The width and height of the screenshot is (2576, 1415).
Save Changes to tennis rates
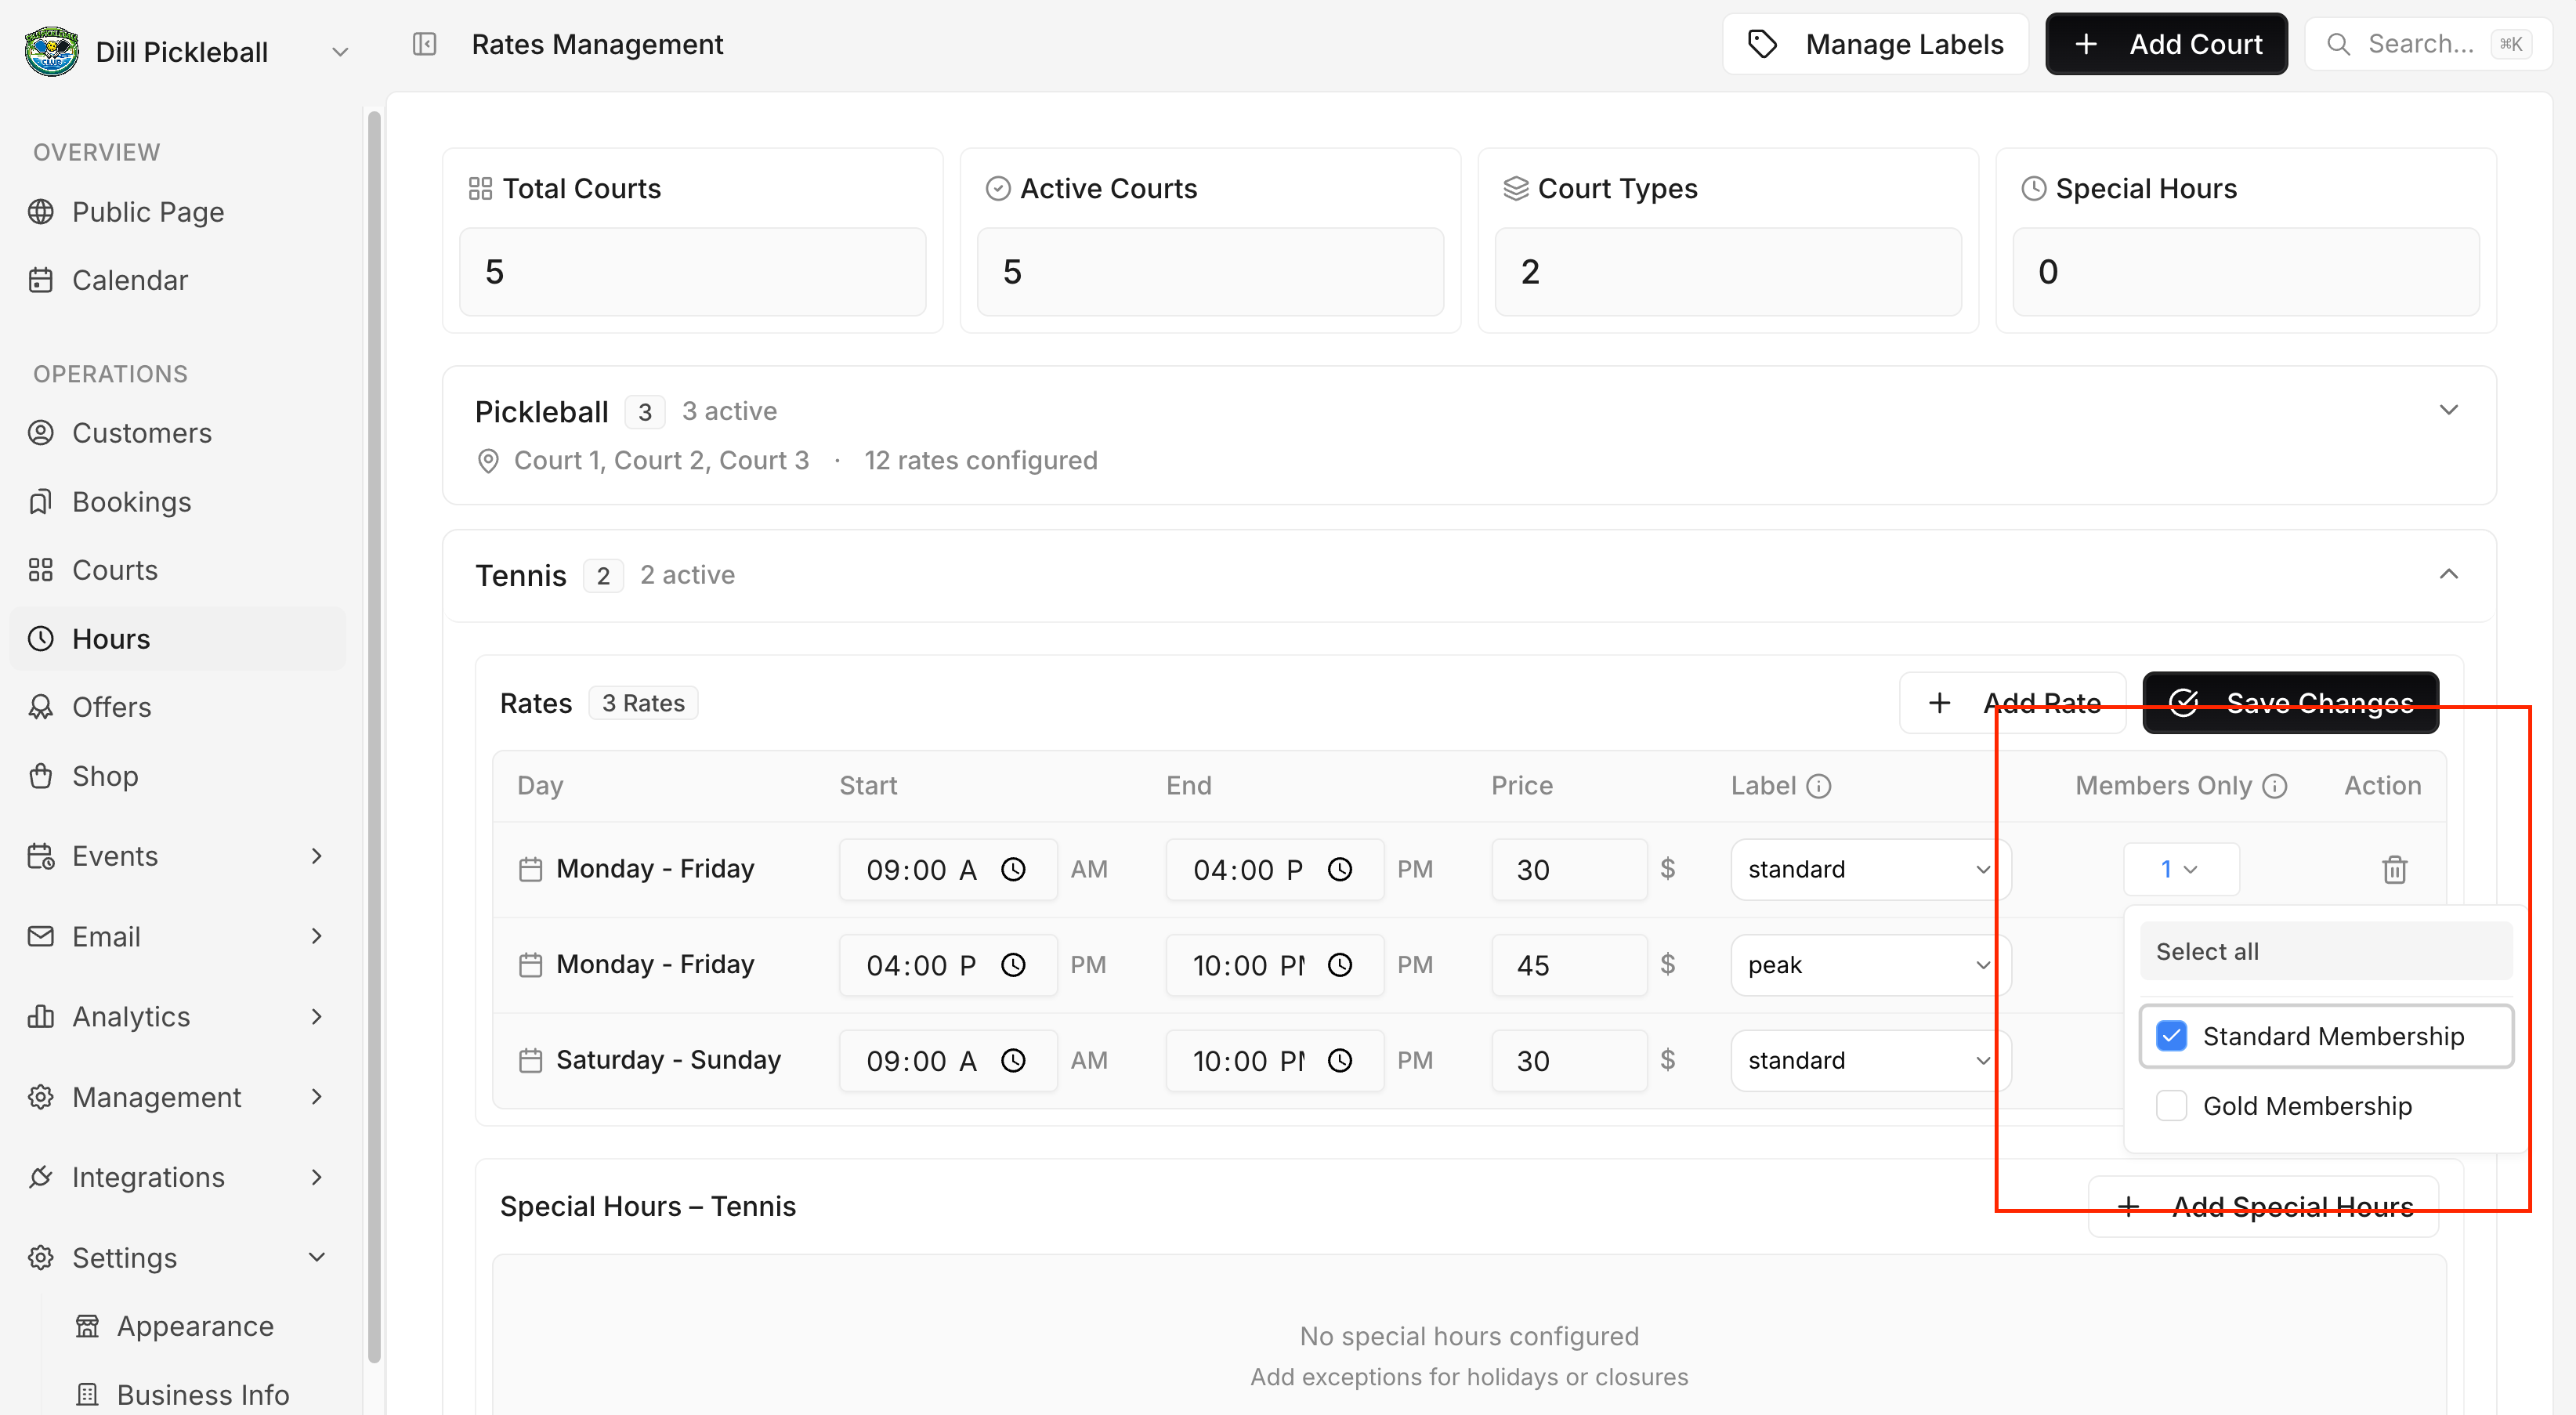[2290, 703]
